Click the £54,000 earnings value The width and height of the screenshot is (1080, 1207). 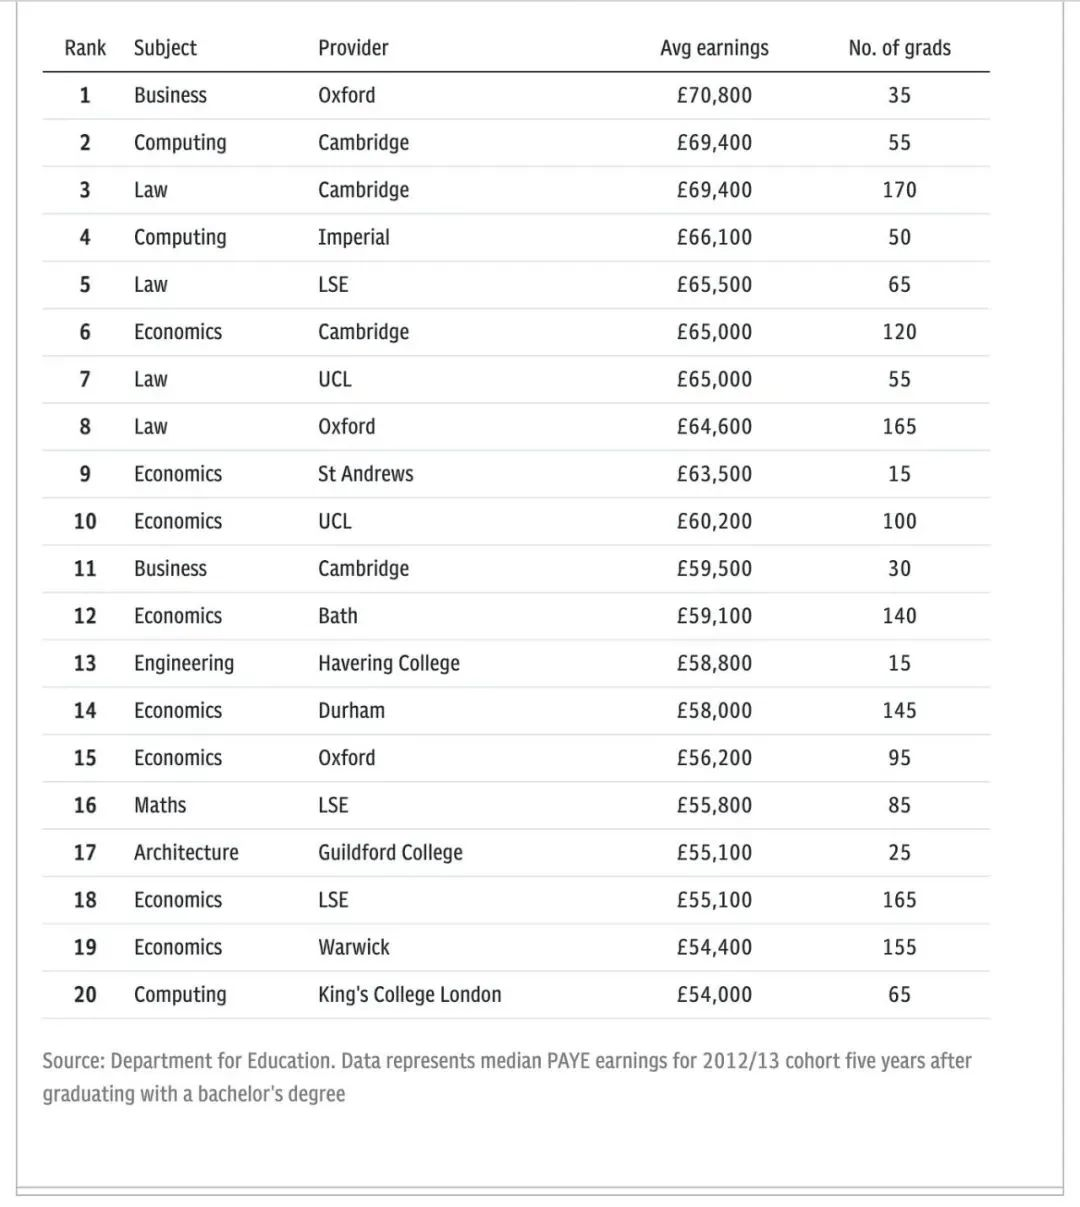tap(714, 995)
